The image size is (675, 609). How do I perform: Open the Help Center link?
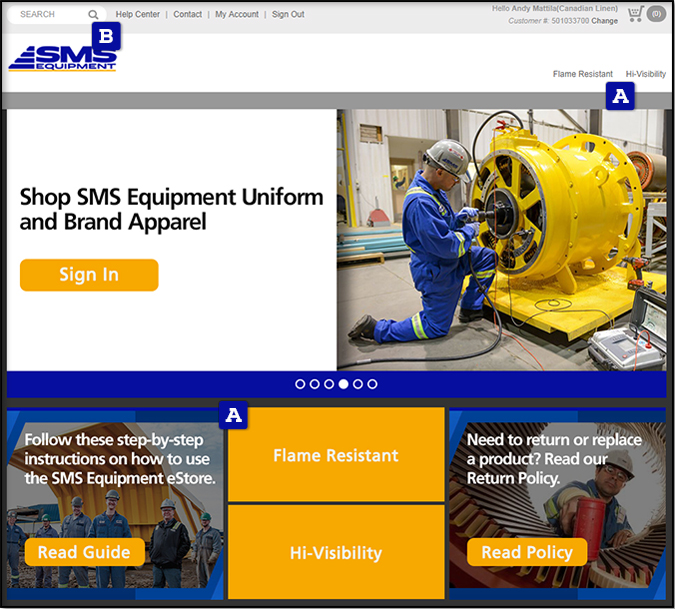(x=138, y=15)
